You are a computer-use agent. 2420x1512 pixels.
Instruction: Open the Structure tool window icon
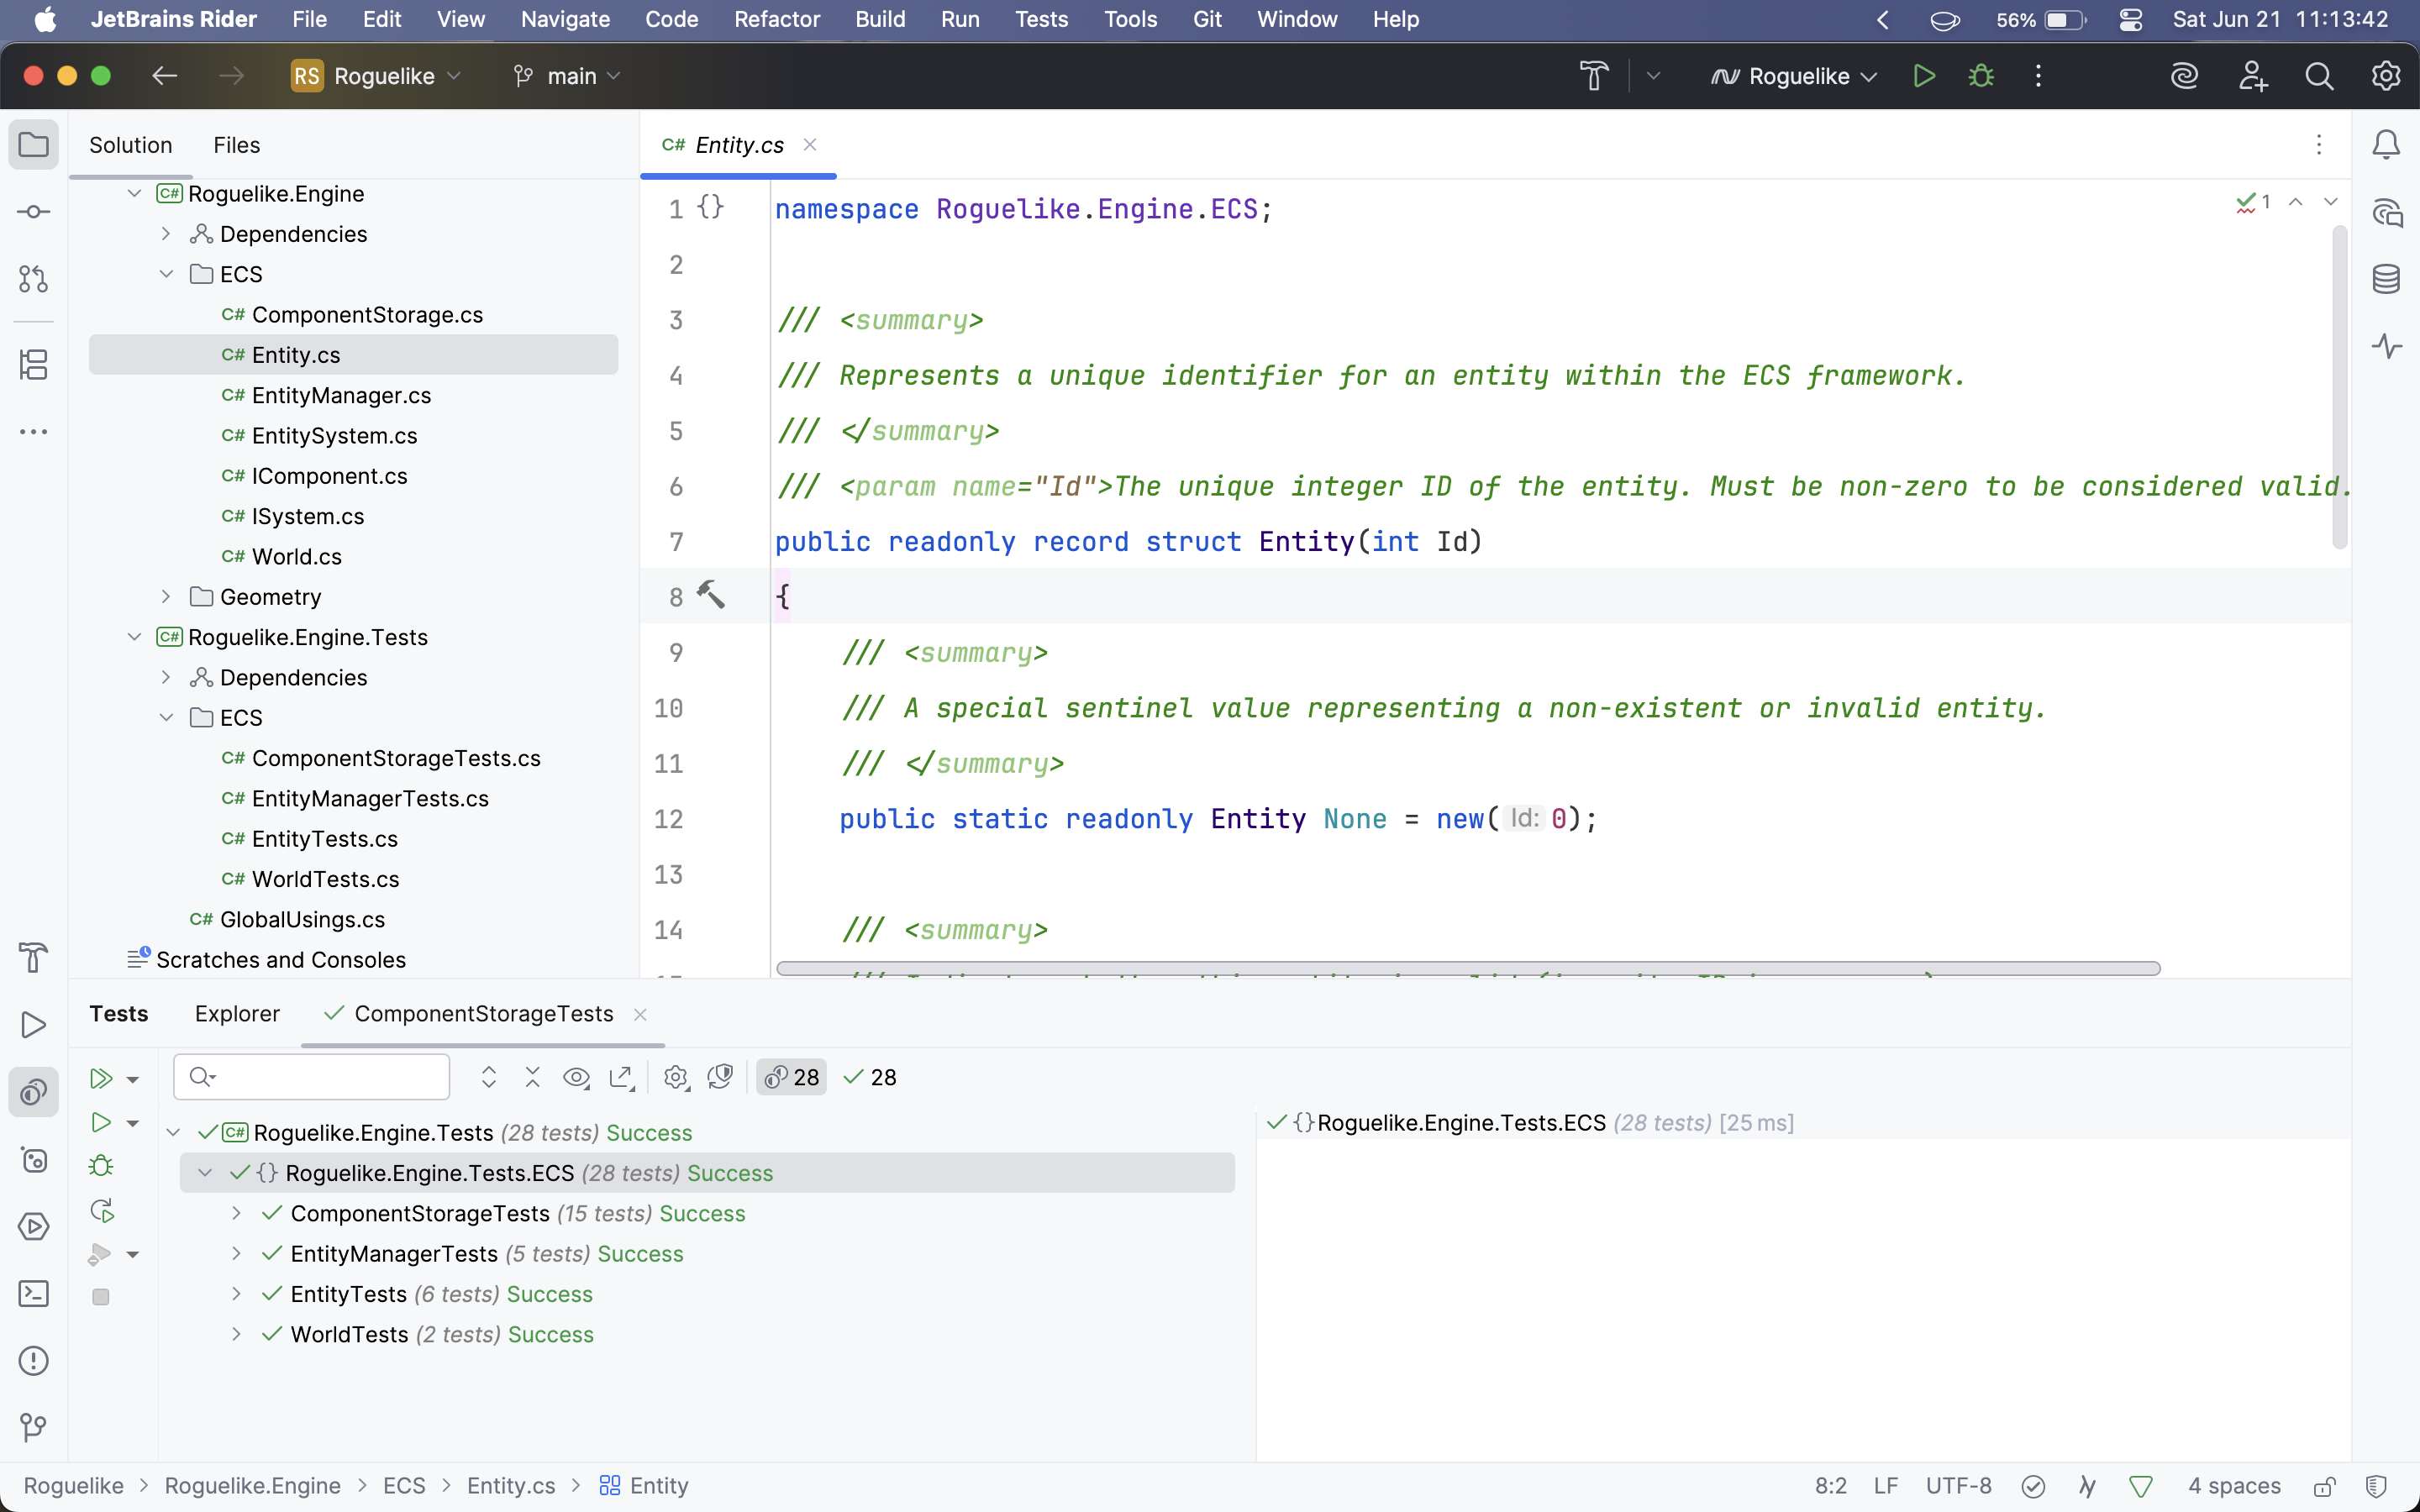pyautogui.click(x=33, y=365)
